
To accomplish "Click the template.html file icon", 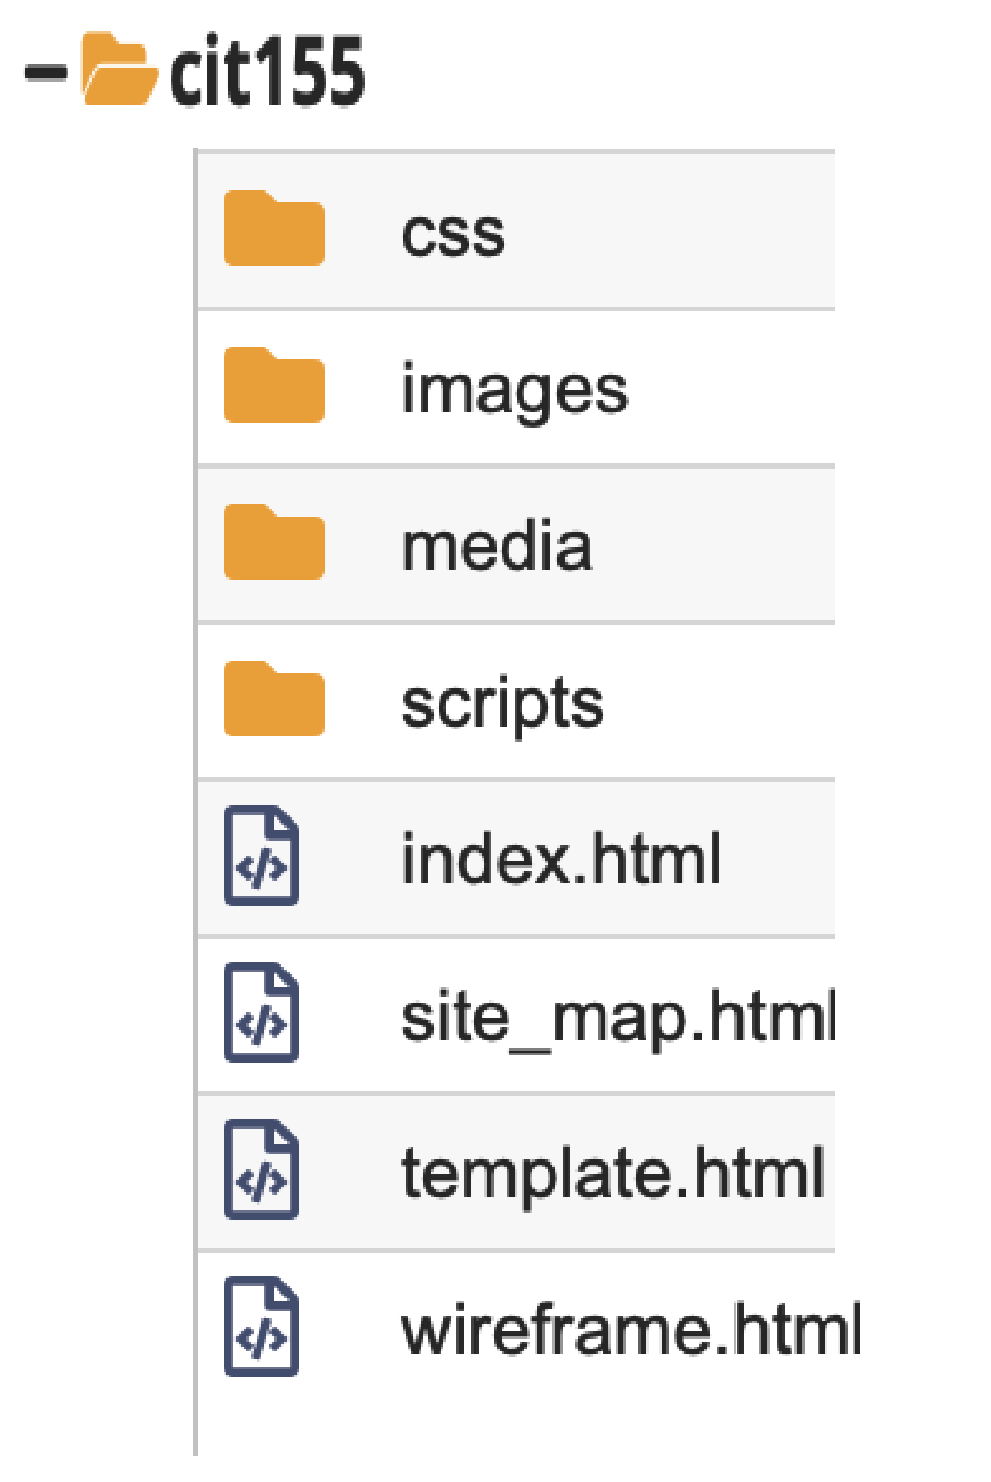I will point(262,1170).
